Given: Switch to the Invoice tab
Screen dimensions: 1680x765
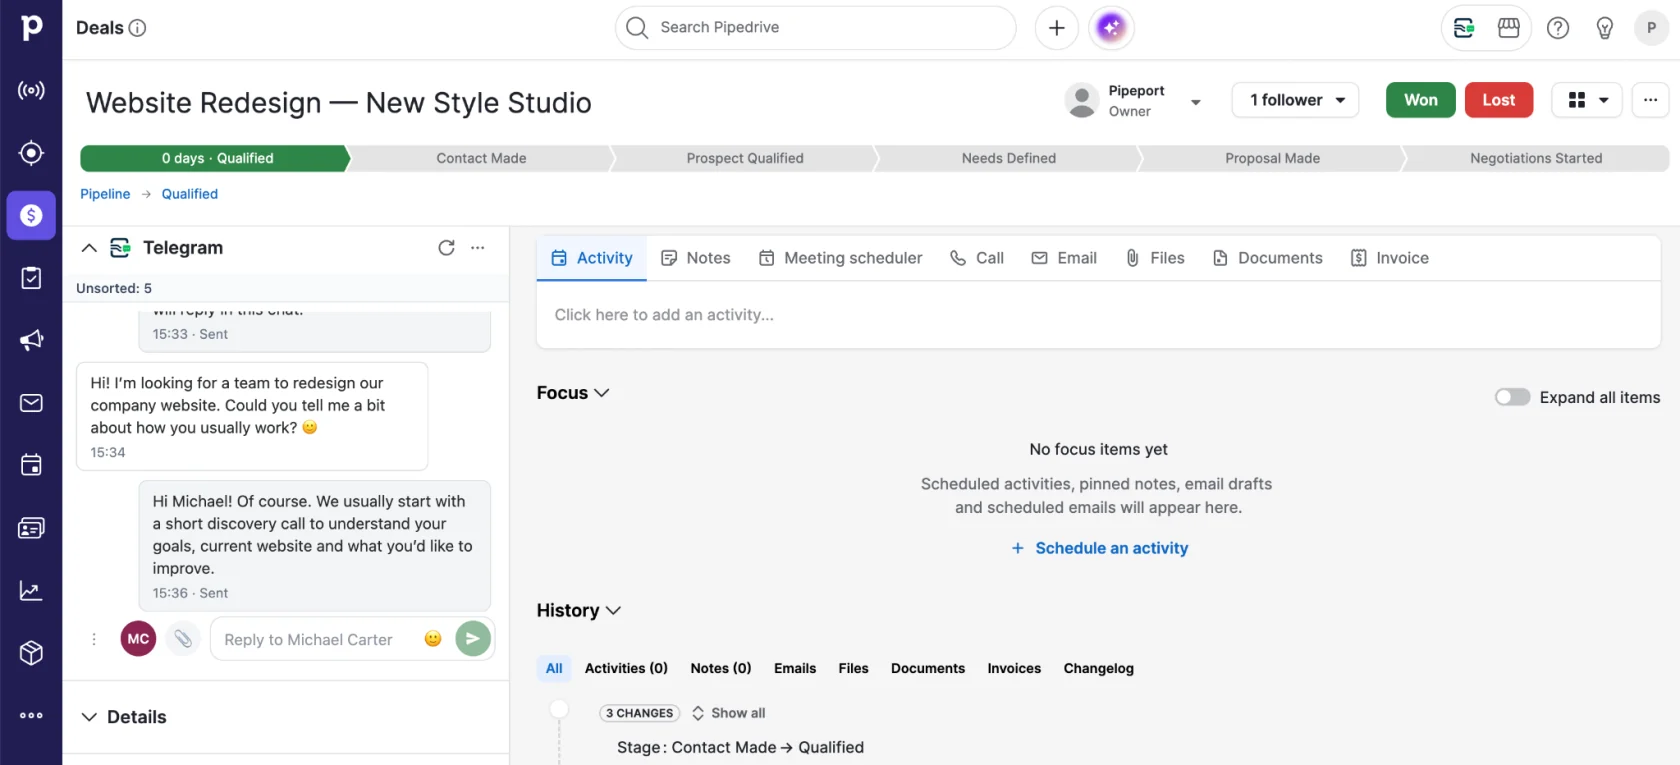Looking at the screenshot, I should (x=1389, y=258).
